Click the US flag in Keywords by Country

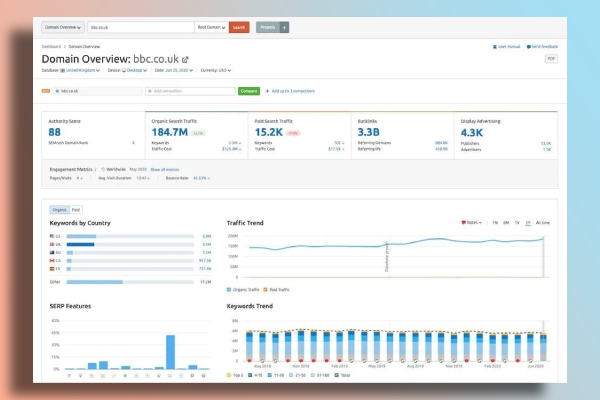point(52,236)
